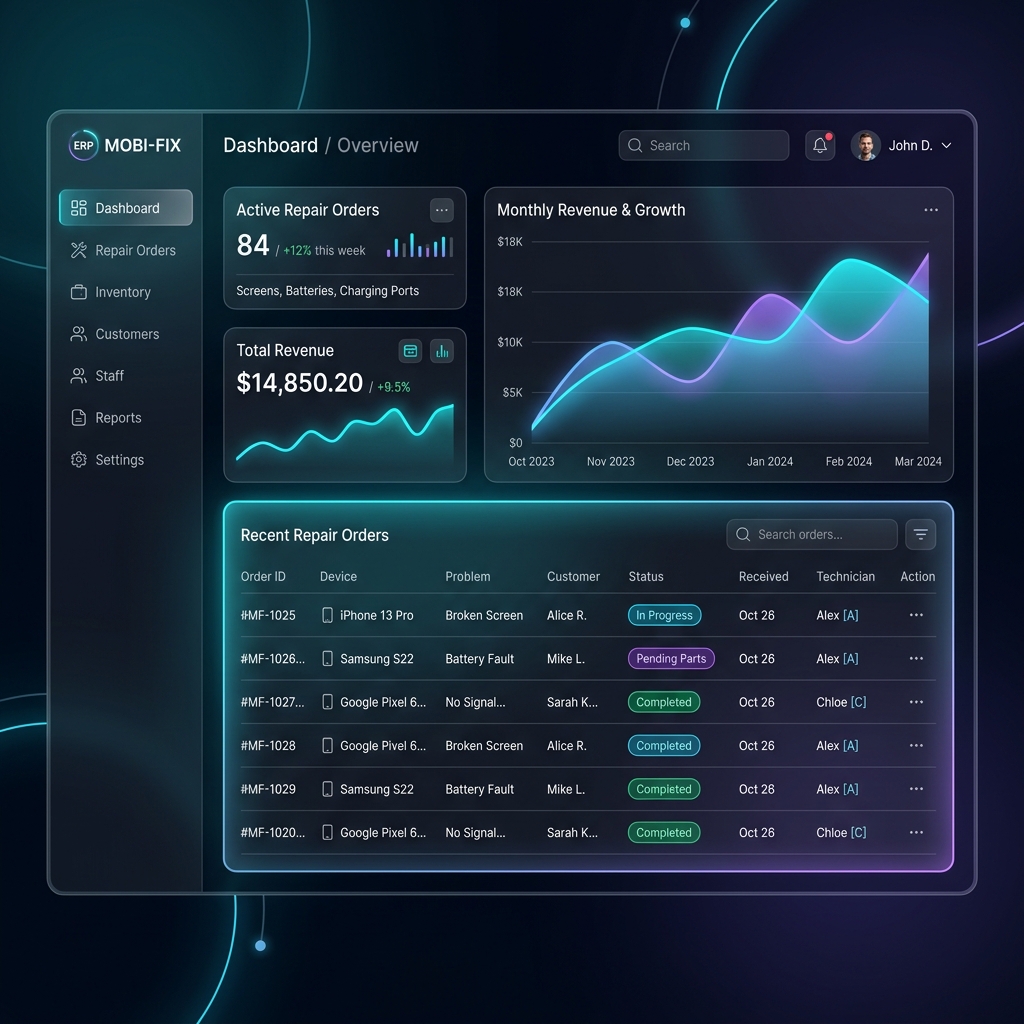Open actions for order #MF-1026

tap(916, 658)
